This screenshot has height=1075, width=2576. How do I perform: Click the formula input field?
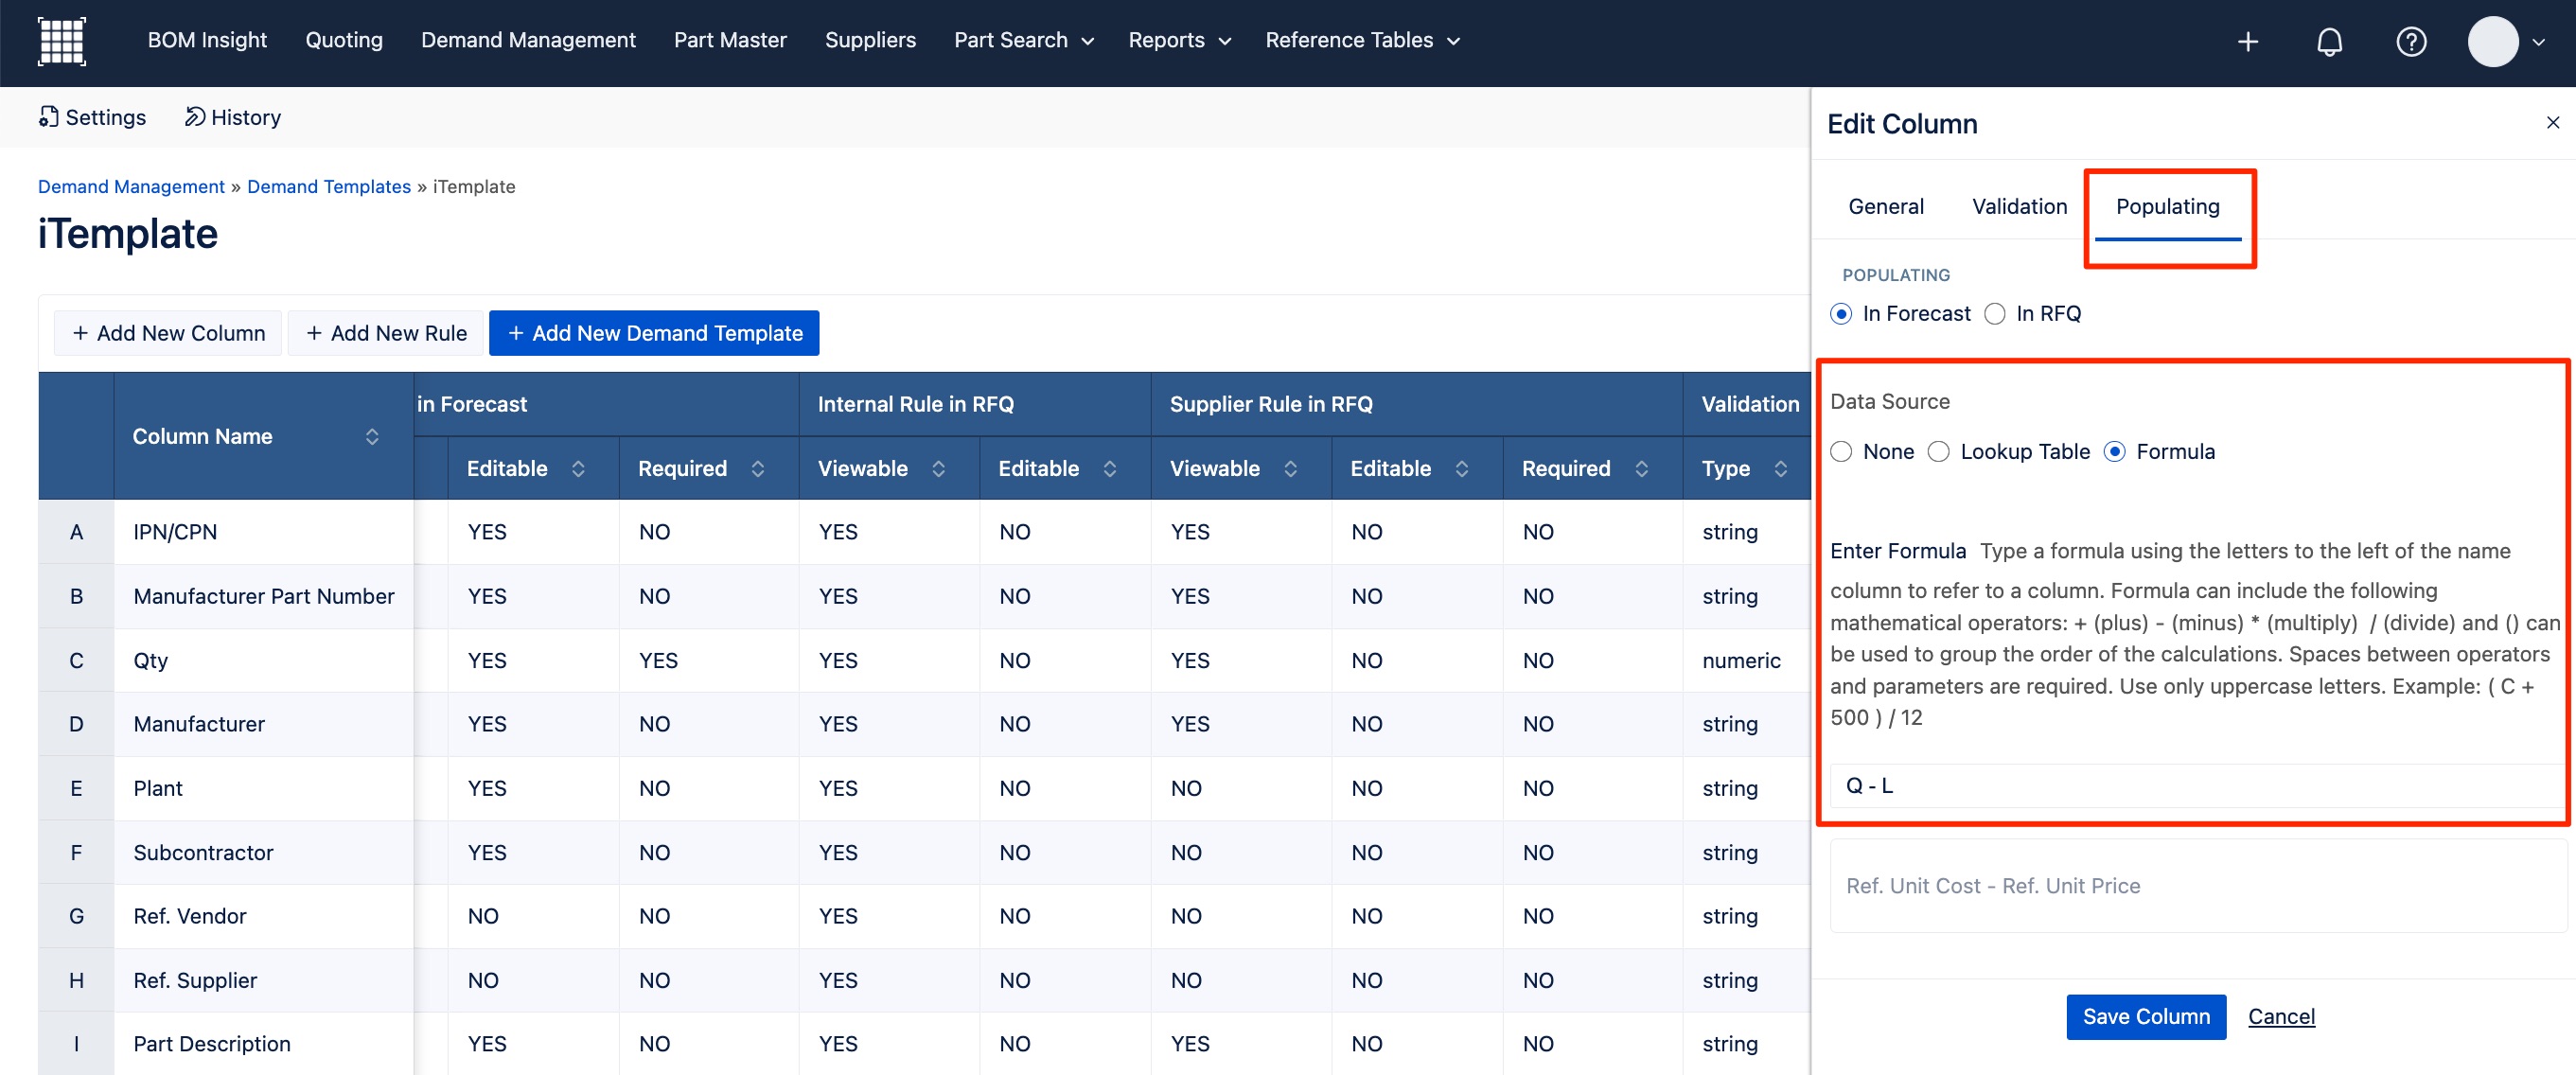(x=2197, y=785)
